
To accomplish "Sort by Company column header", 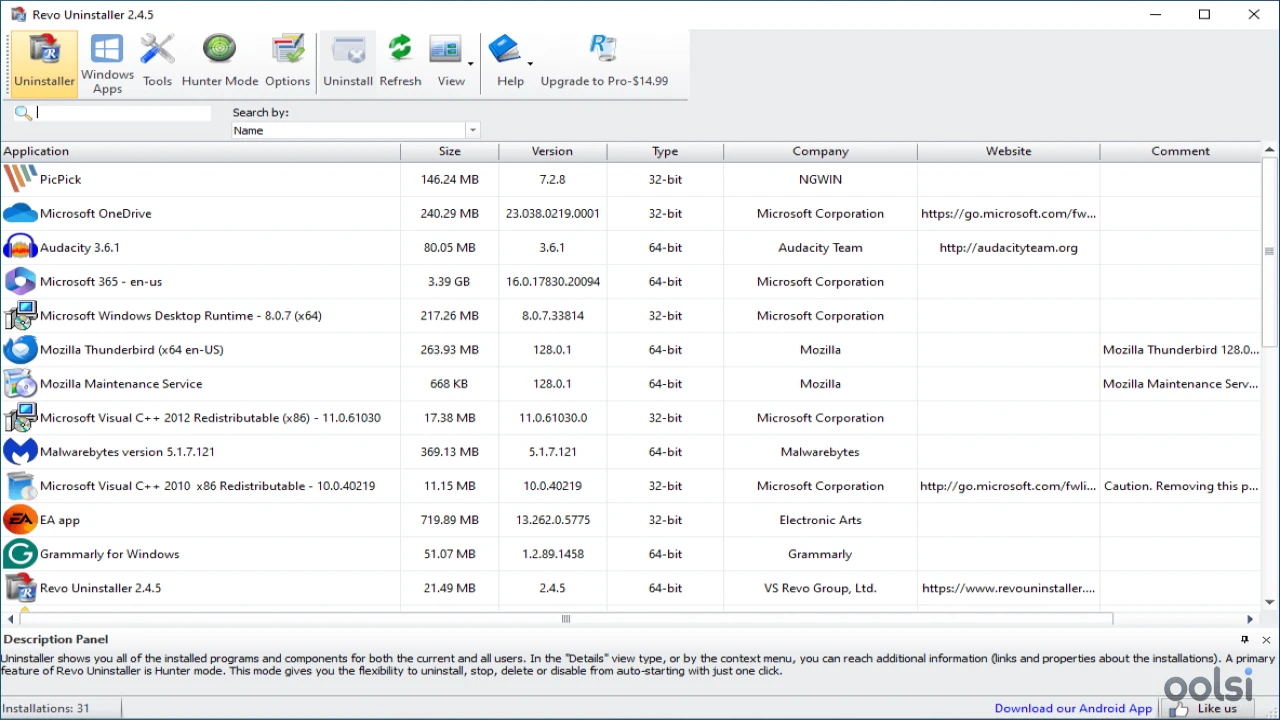I will click(820, 151).
